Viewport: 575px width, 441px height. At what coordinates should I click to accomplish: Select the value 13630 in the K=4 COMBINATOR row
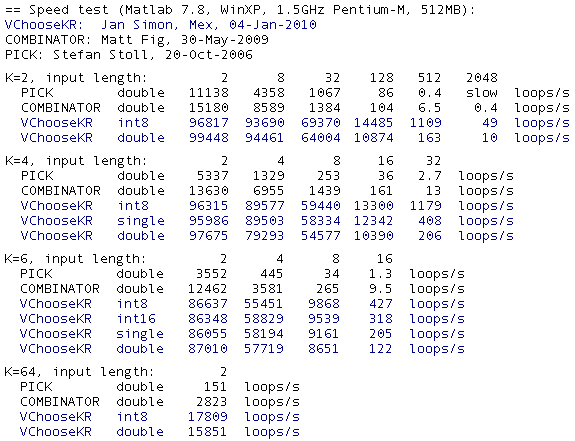[x=209, y=191]
